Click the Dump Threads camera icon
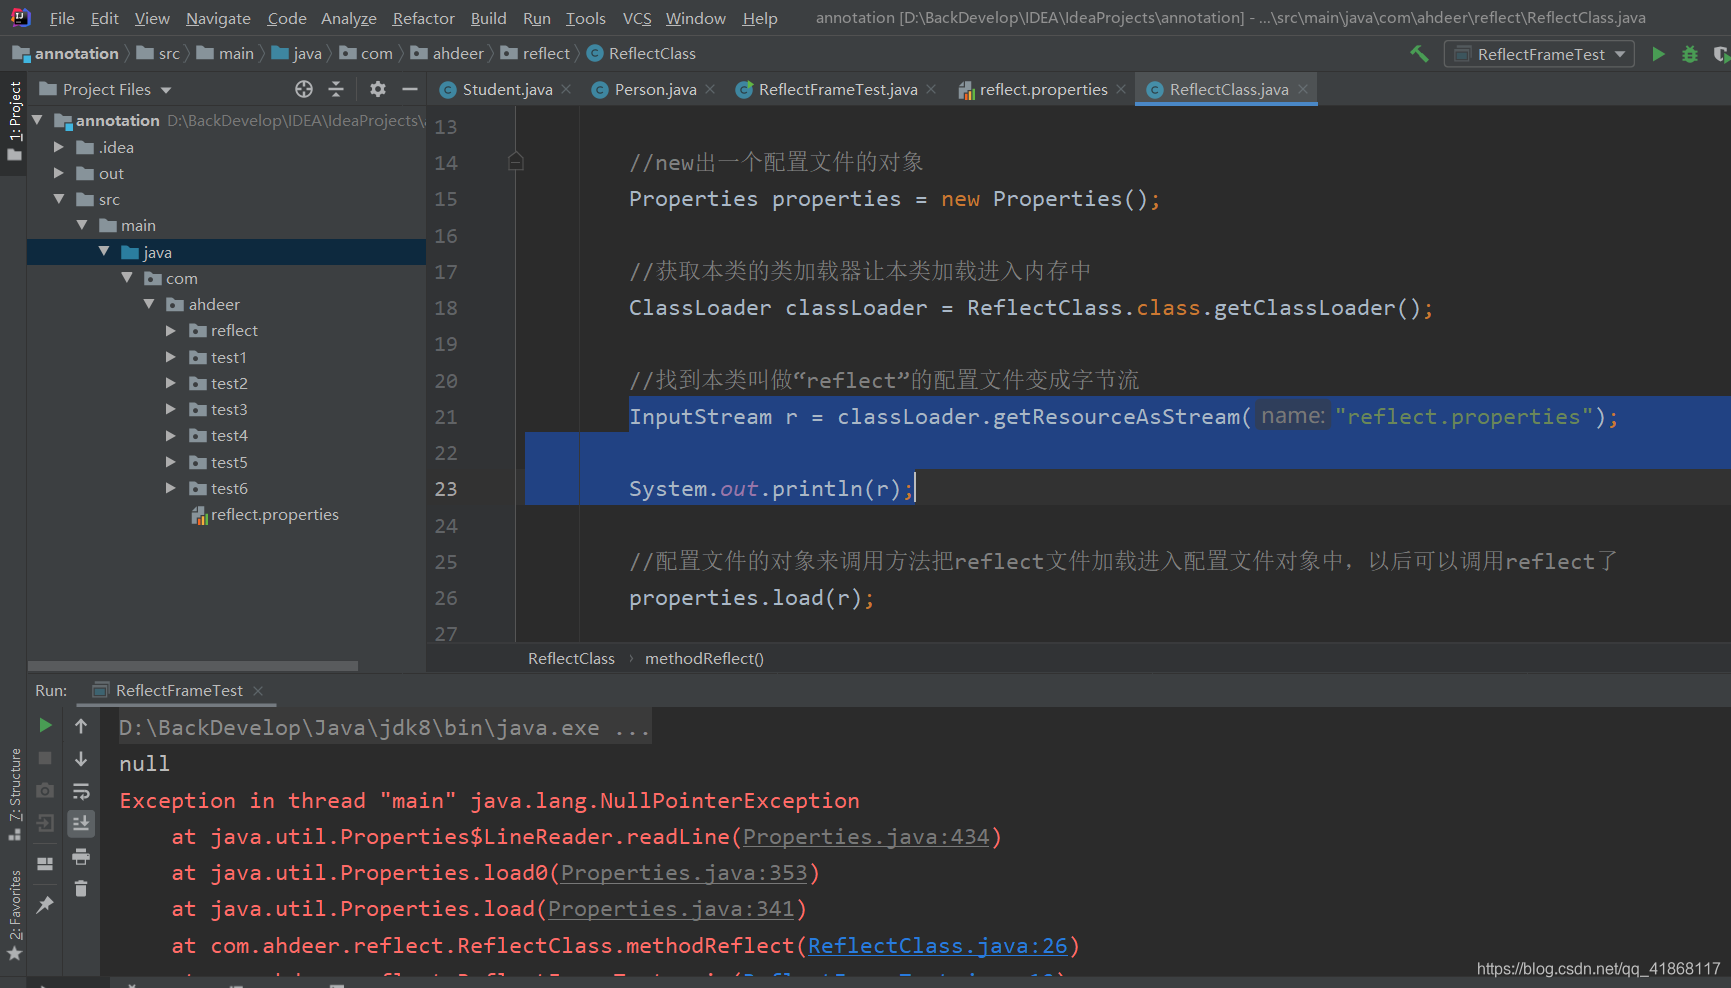The height and width of the screenshot is (988, 1731). [x=45, y=790]
